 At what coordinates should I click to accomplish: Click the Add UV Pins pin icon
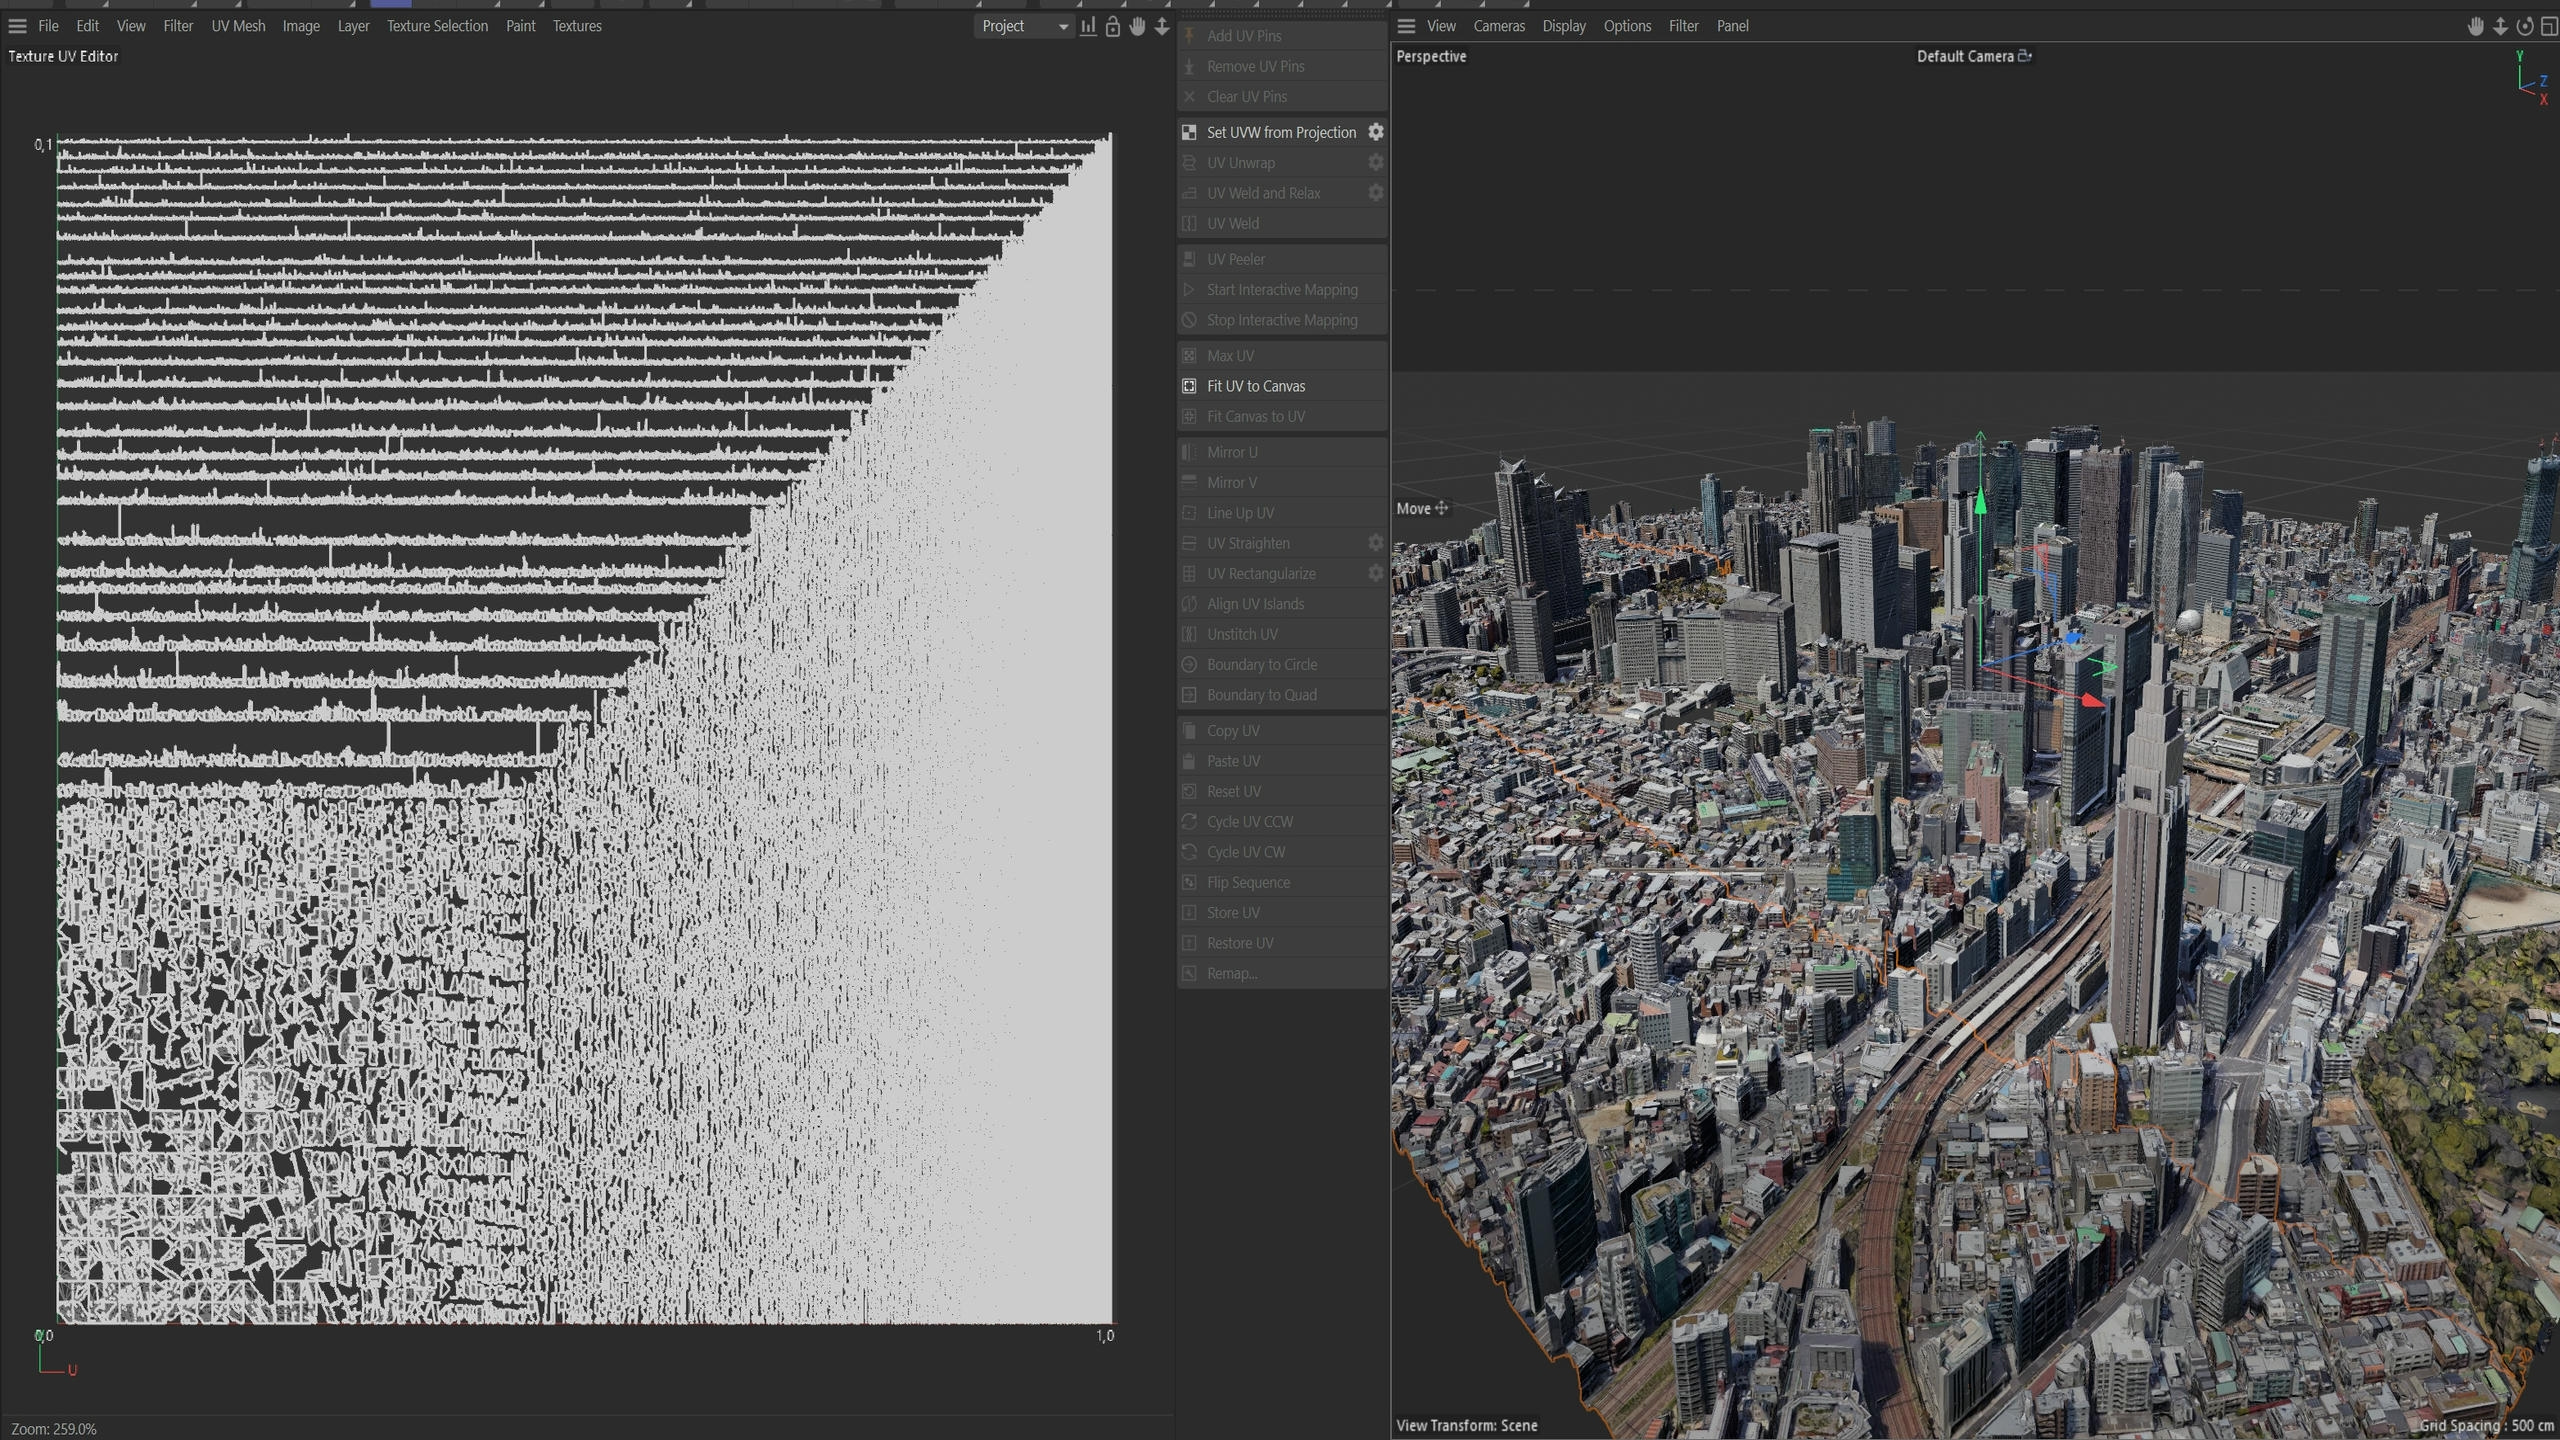click(1189, 36)
